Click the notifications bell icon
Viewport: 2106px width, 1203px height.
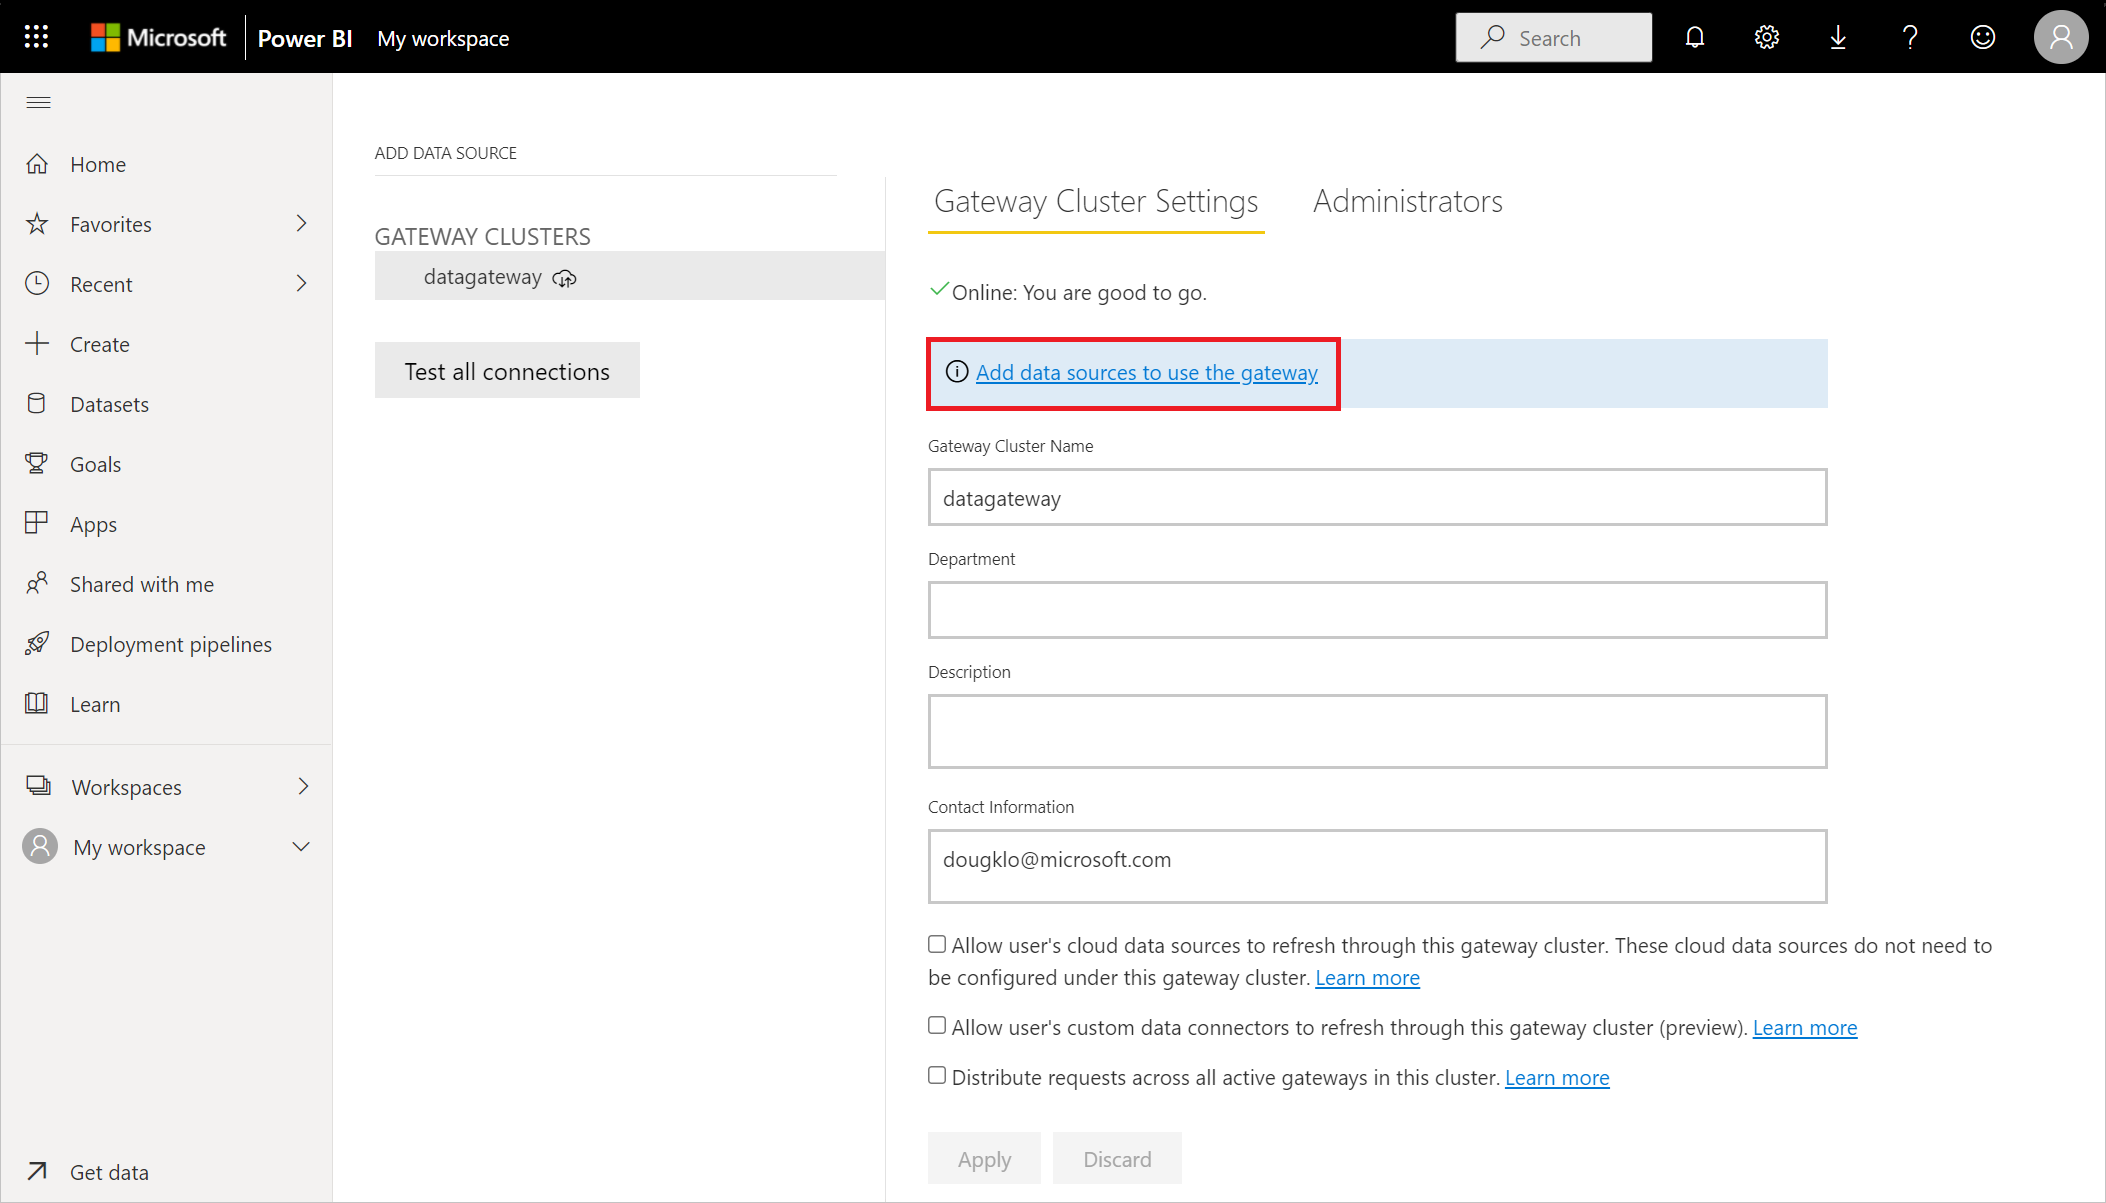[1694, 37]
